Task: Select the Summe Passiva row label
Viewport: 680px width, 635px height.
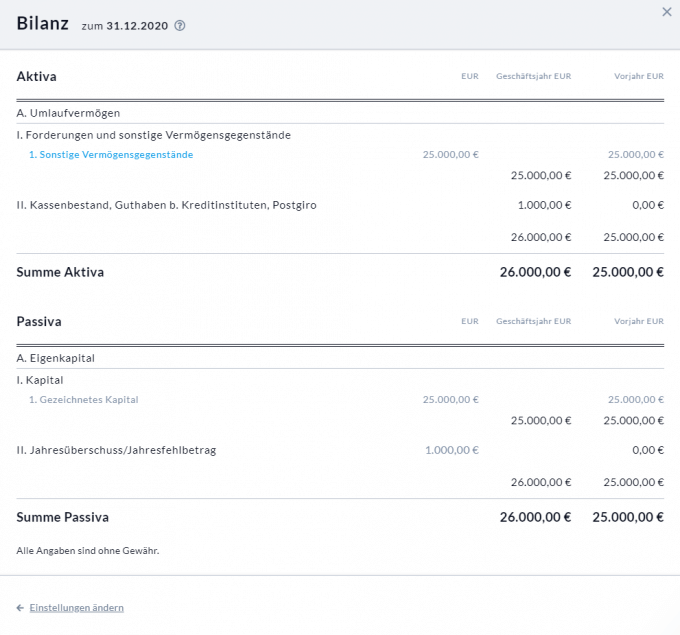Action: tap(63, 517)
